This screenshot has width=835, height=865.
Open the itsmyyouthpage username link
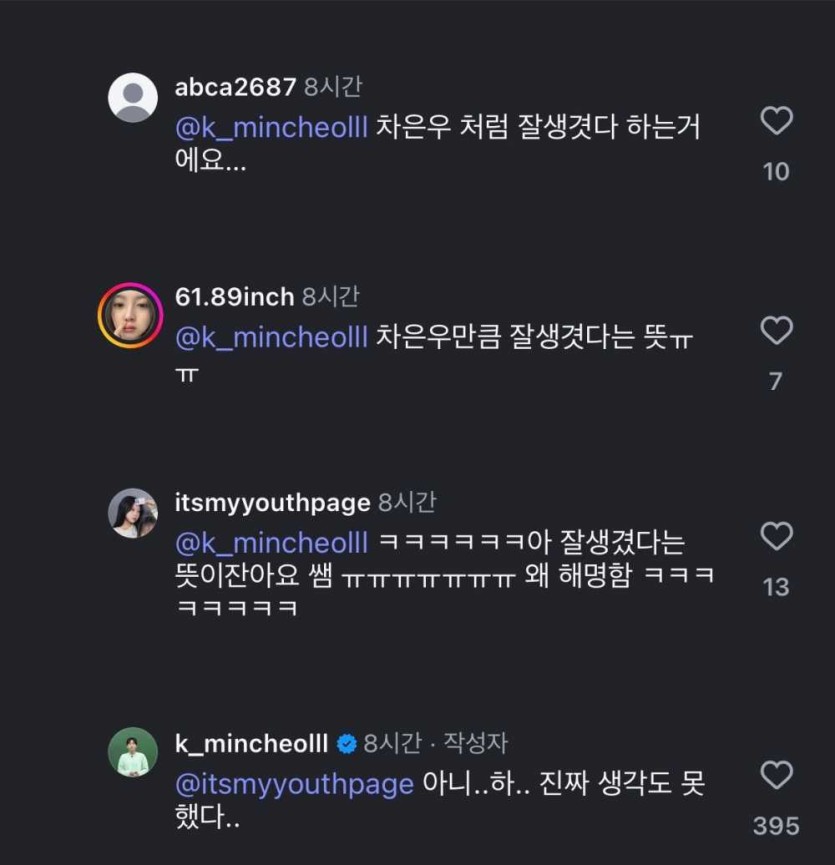(272, 503)
